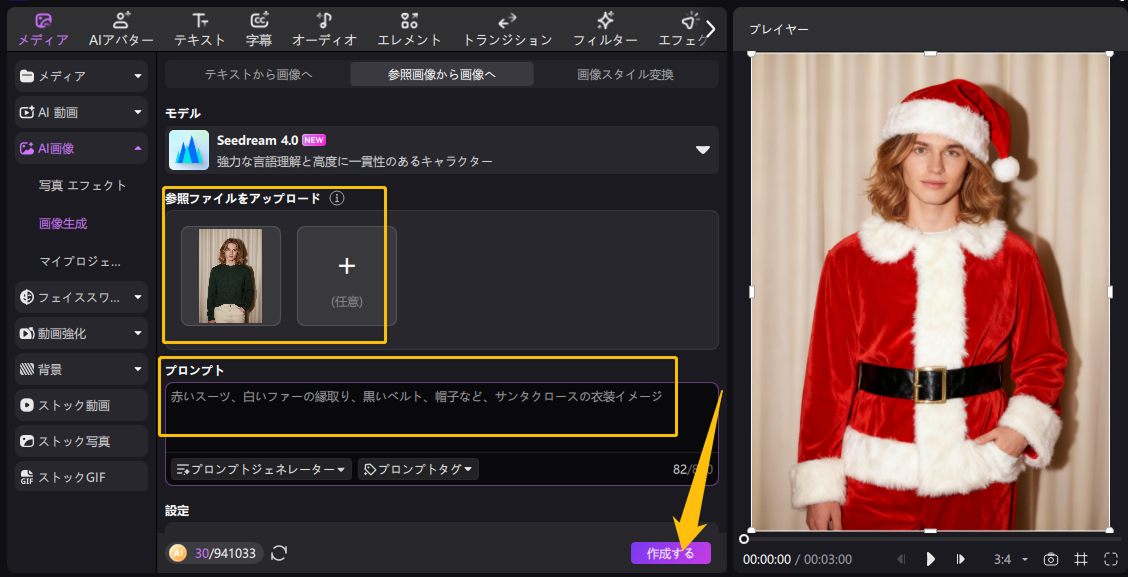
Task: Open the プロンプトジェネレーター dropdown
Action: tap(262, 469)
